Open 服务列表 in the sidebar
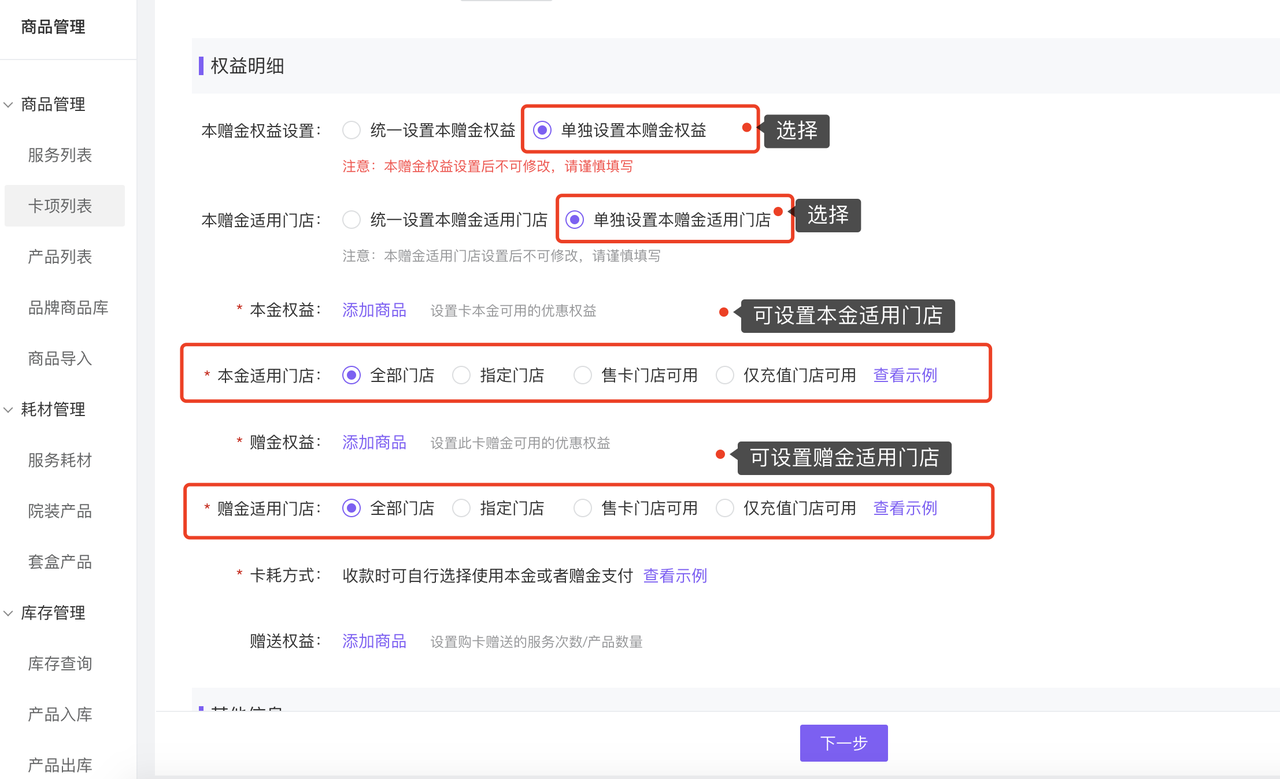This screenshot has height=779, width=1280. coord(60,155)
